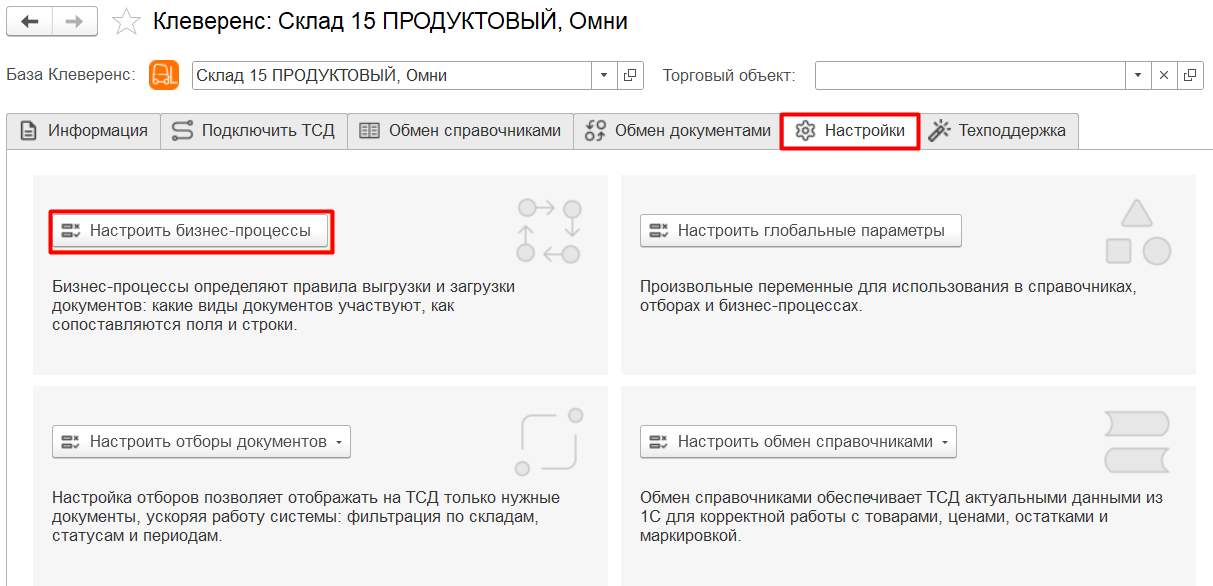
Task: Switch to the Подключить ТСД tab
Action: tap(254, 131)
